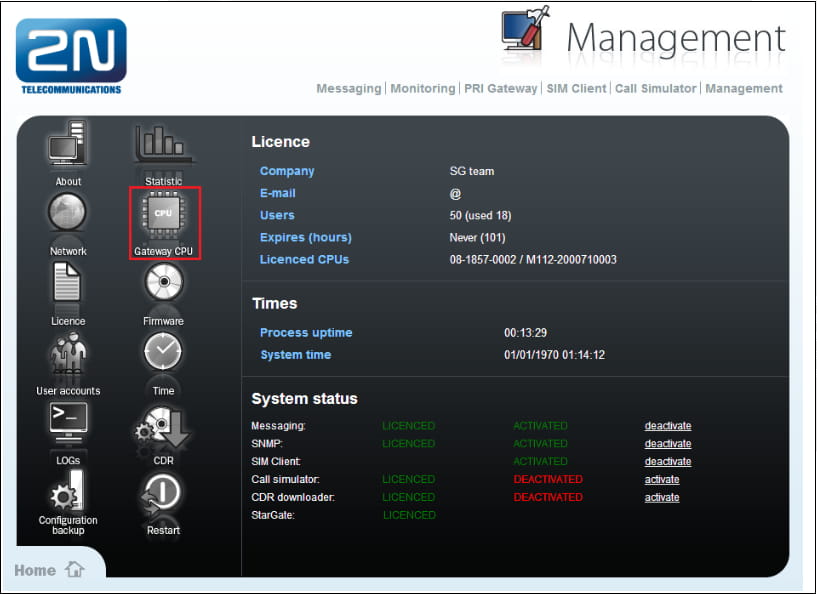Screen dimensions: 817x595
Task: Click the Expires (hours) label
Action: [x=306, y=238]
